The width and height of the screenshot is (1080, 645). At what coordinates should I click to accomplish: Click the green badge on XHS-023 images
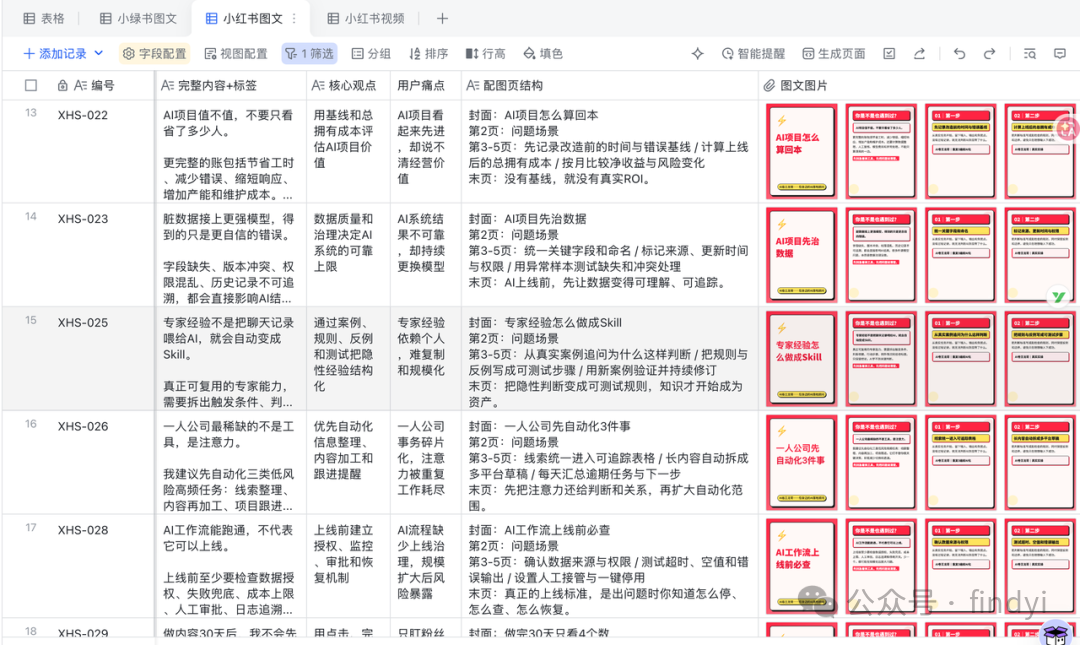(1059, 296)
